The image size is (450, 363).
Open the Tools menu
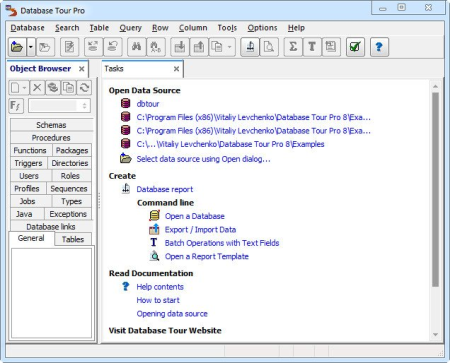(227, 28)
